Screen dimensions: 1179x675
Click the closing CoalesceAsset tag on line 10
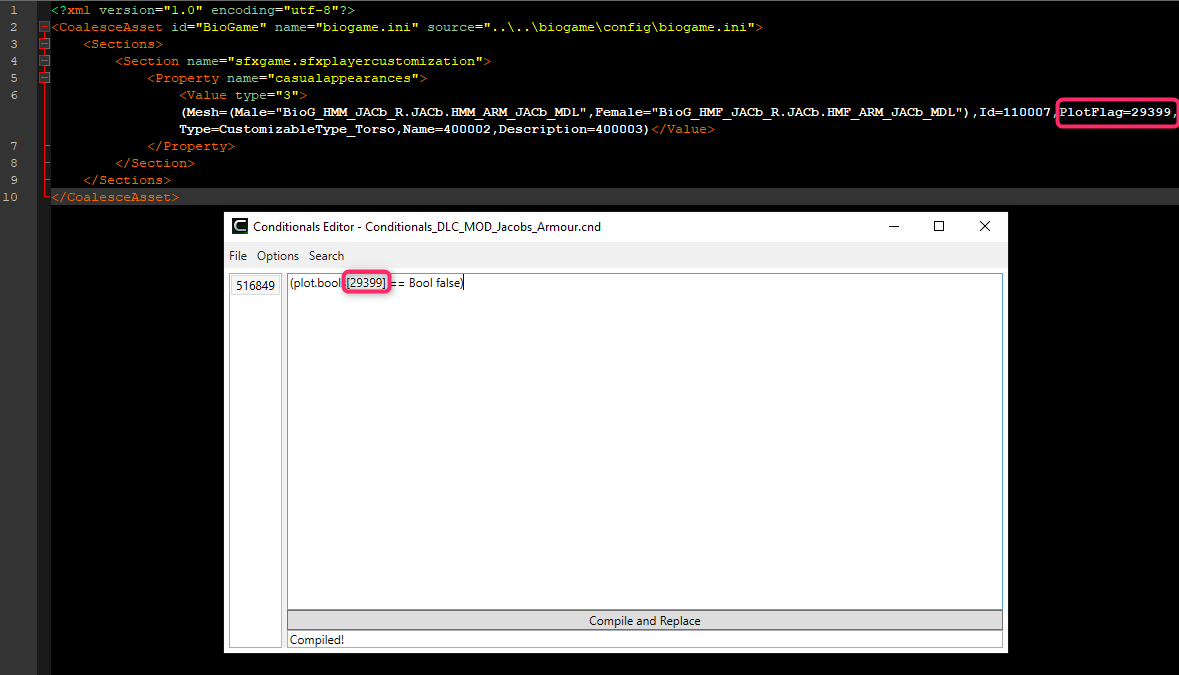click(x=115, y=197)
